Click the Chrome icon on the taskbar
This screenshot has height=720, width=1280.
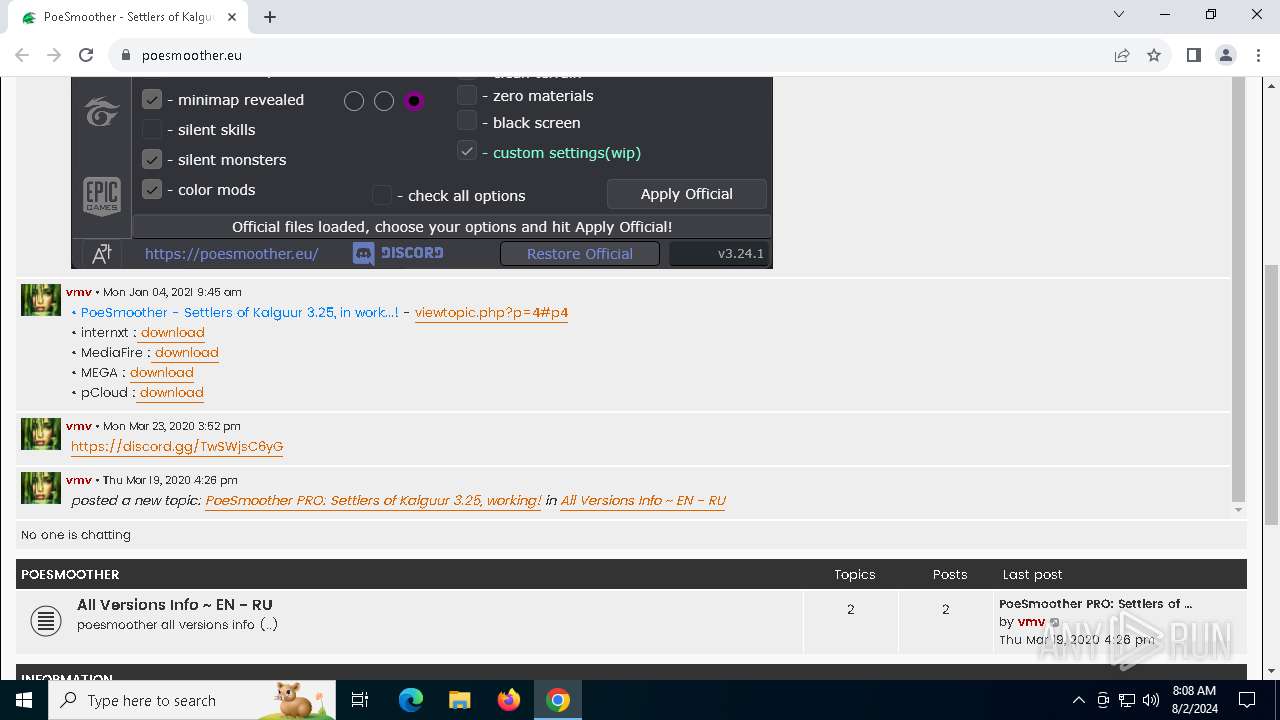(558, 700)
